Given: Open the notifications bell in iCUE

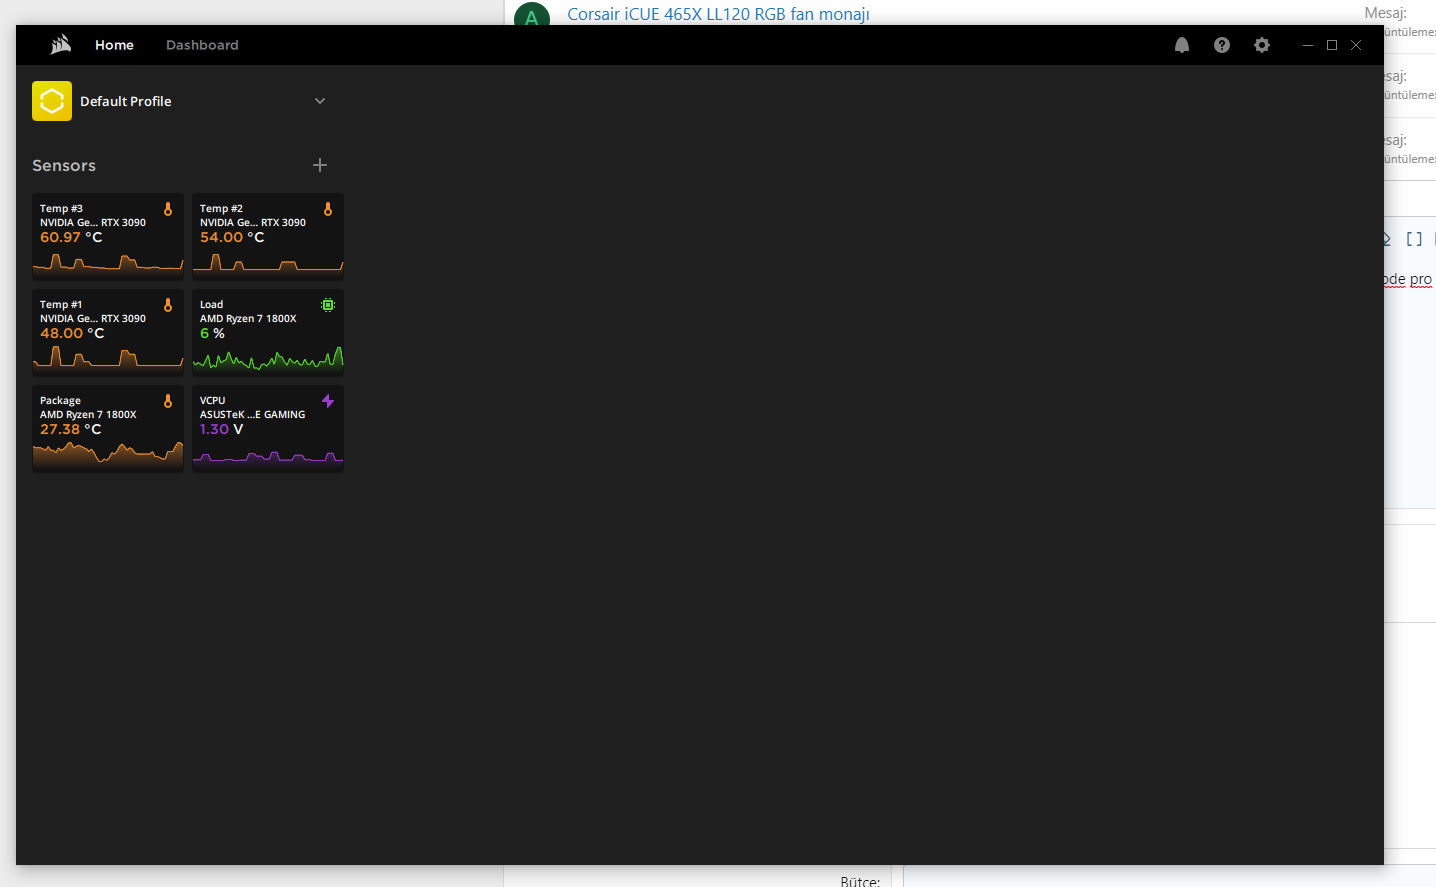Looking at the screenshot, I should (x=1182, y=45).
